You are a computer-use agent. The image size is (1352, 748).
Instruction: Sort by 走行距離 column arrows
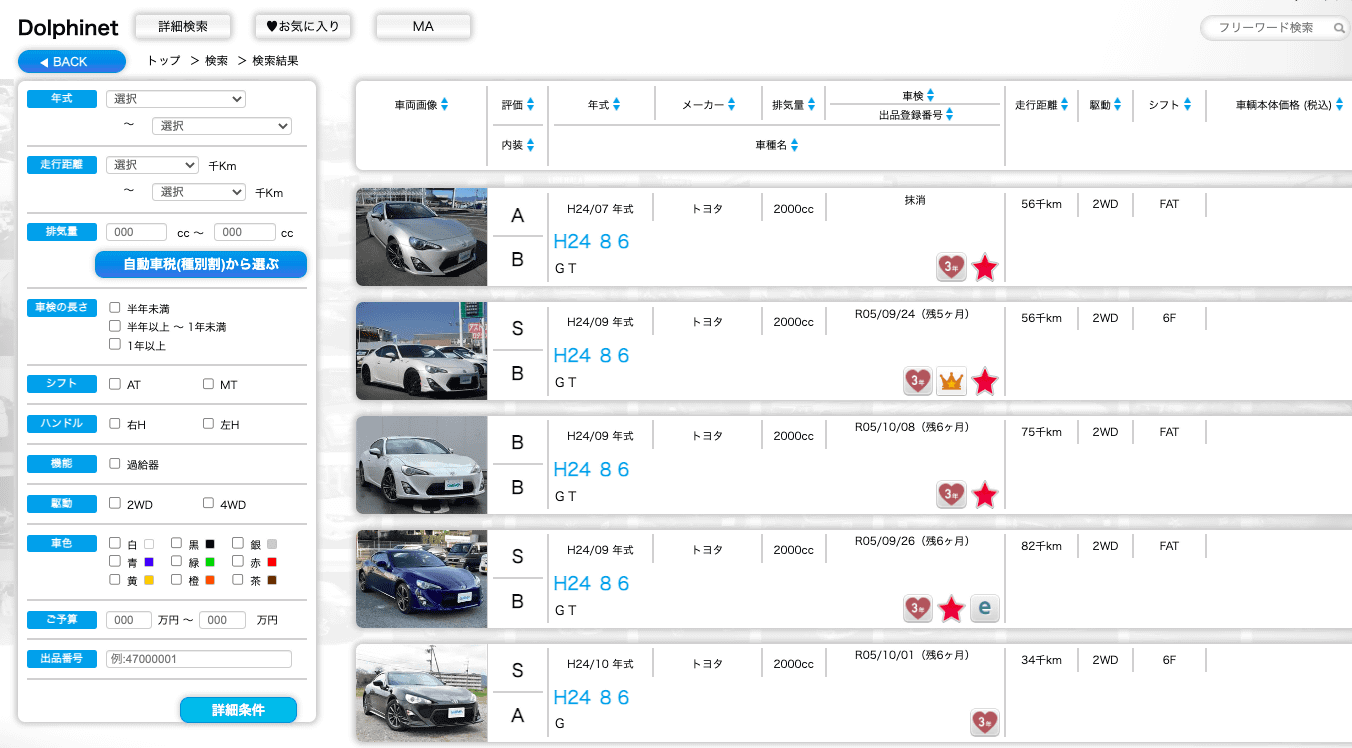coord(1064,104)
